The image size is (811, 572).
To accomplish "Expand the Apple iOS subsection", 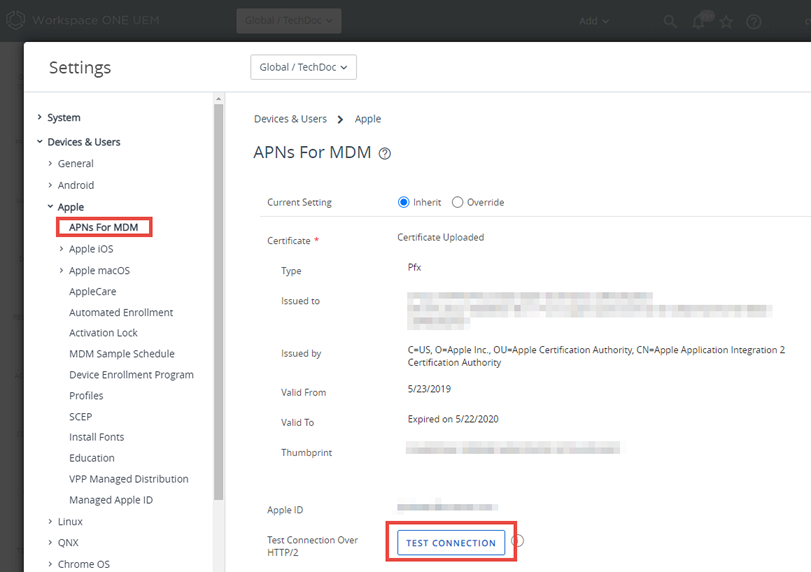I will [61, 249].
